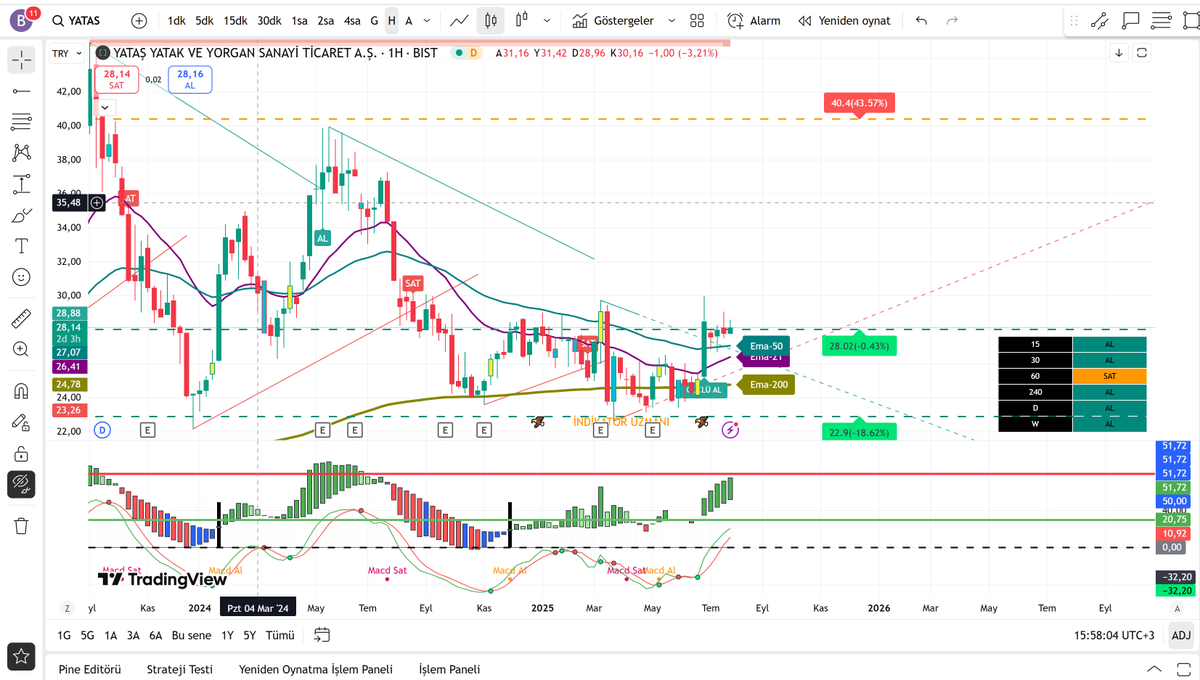Open the pattern drawing tools
Viewport: 1200px width, 680px height.
(x=21, y=153)
